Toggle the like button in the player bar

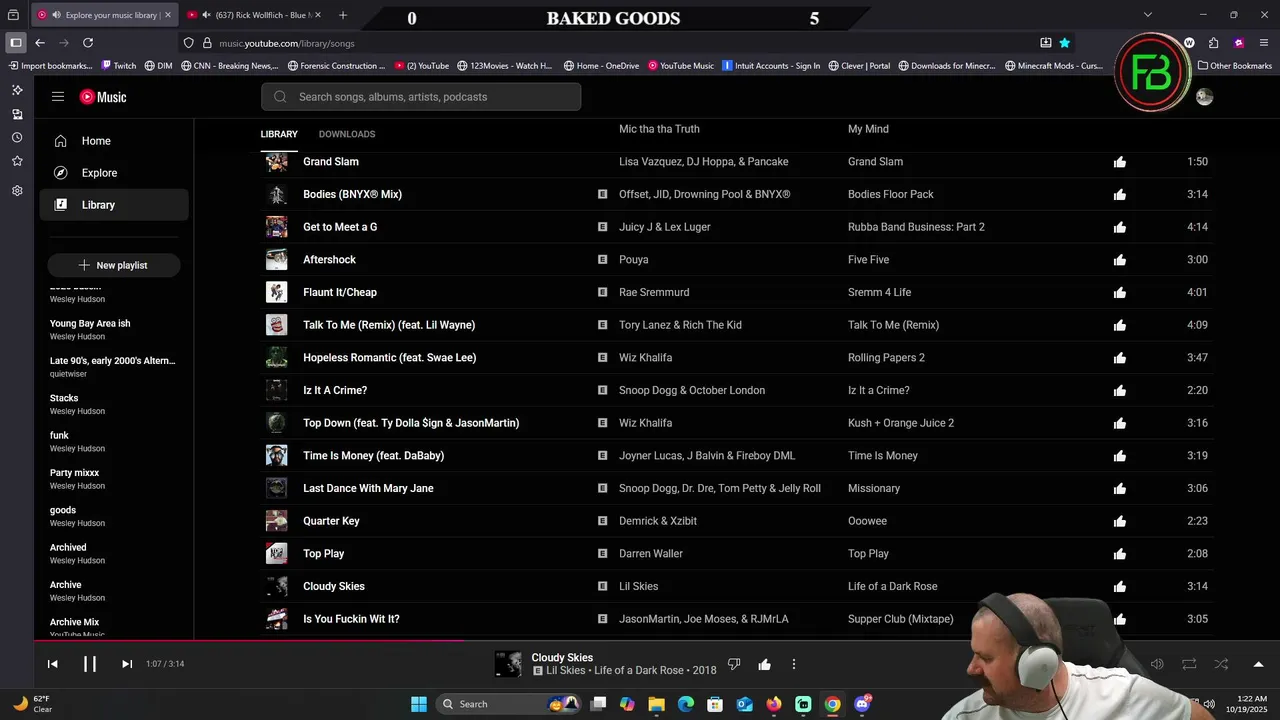click(x=764, y=664)
